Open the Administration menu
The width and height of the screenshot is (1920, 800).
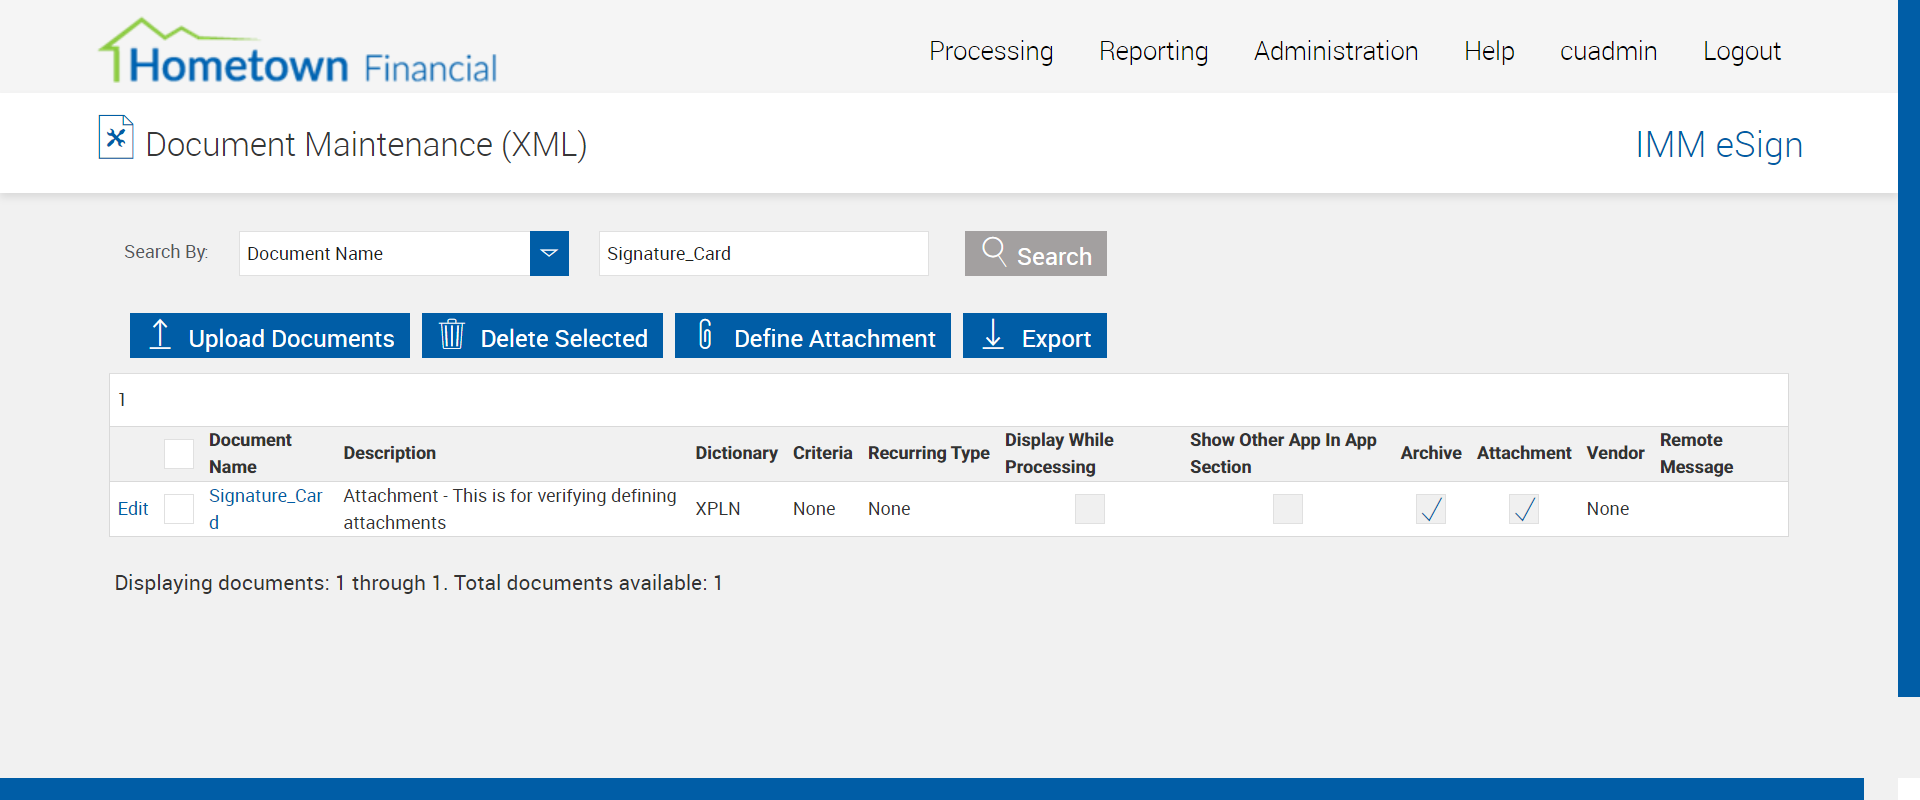click(1336, 51)
